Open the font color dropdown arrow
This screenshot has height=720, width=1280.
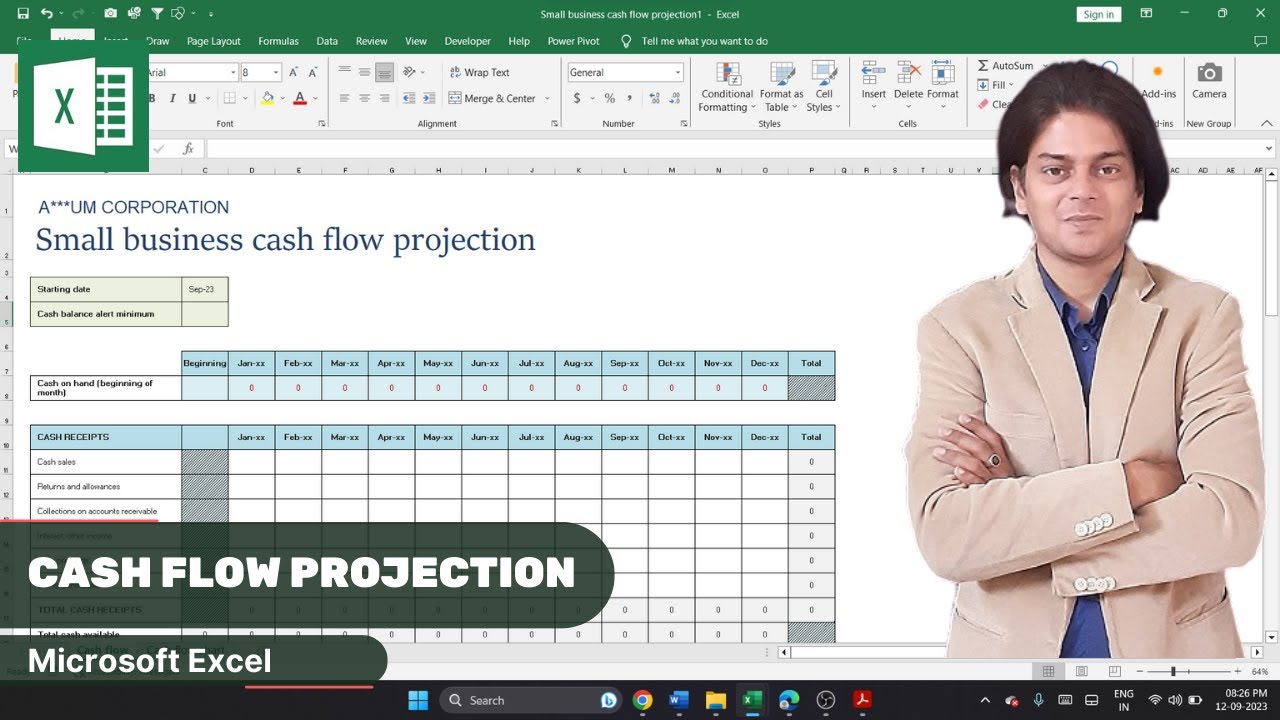(x=315, y=98)
